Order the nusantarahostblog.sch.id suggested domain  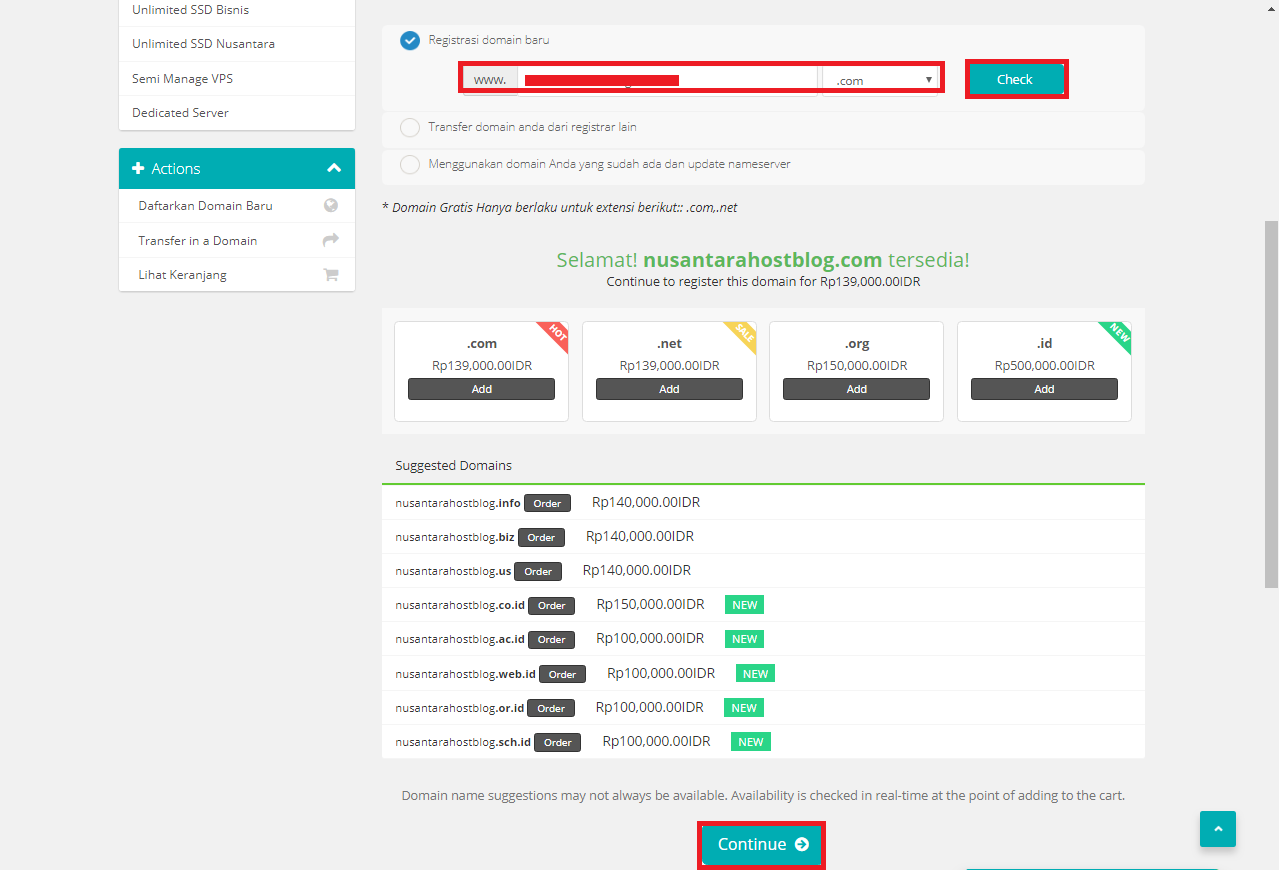pos(557,742)
